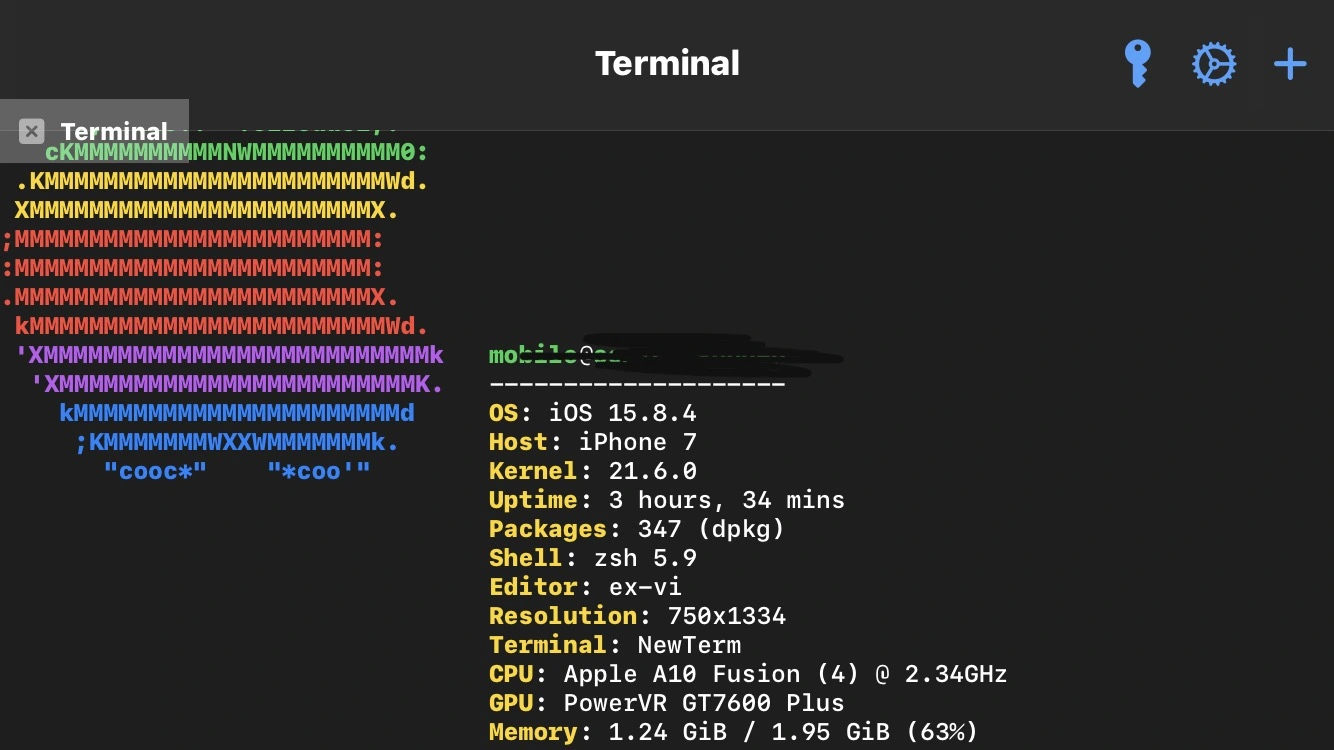Tap the Resolution line showing 750x1334
1334x750 pixels.
637,616
